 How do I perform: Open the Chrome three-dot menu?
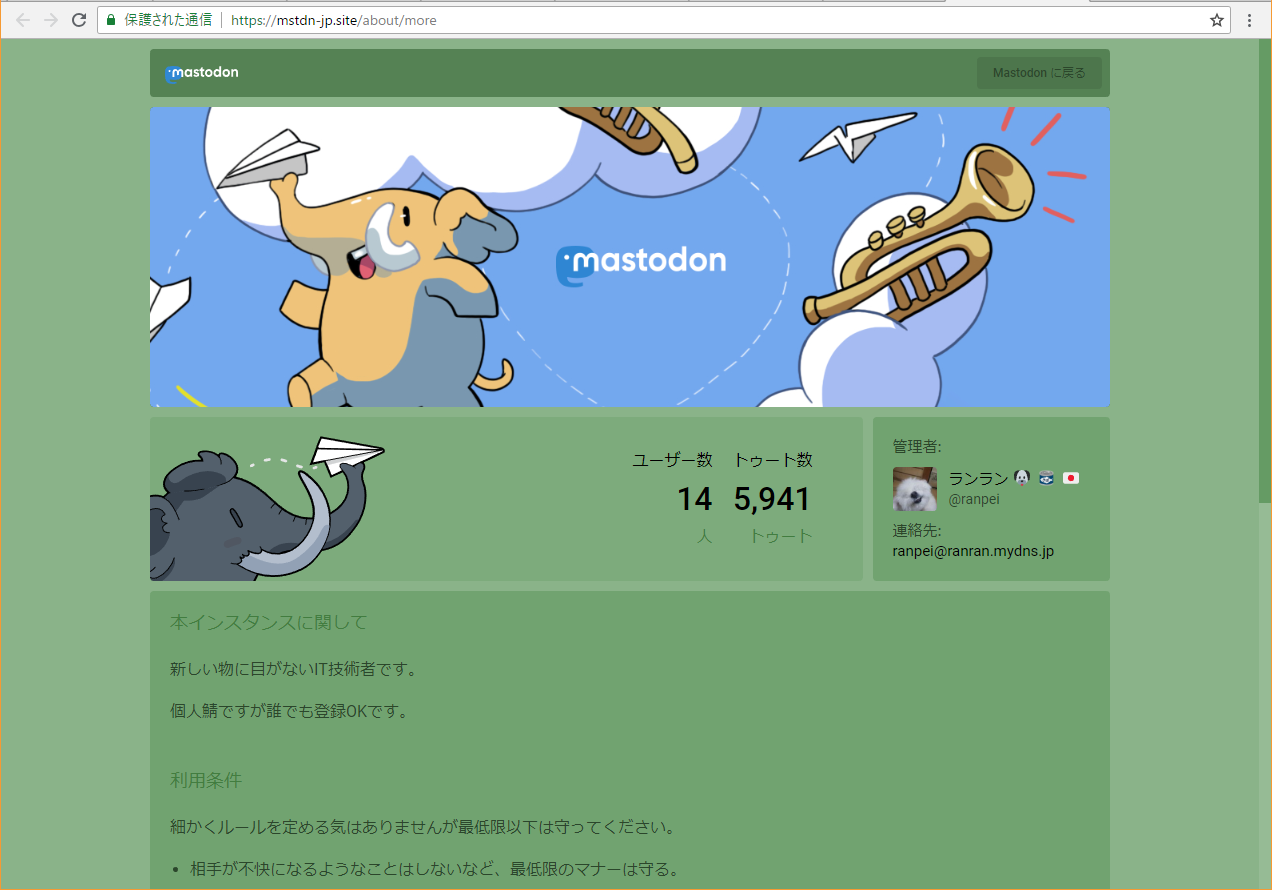pyautogui.click(x=1250, y=20)
